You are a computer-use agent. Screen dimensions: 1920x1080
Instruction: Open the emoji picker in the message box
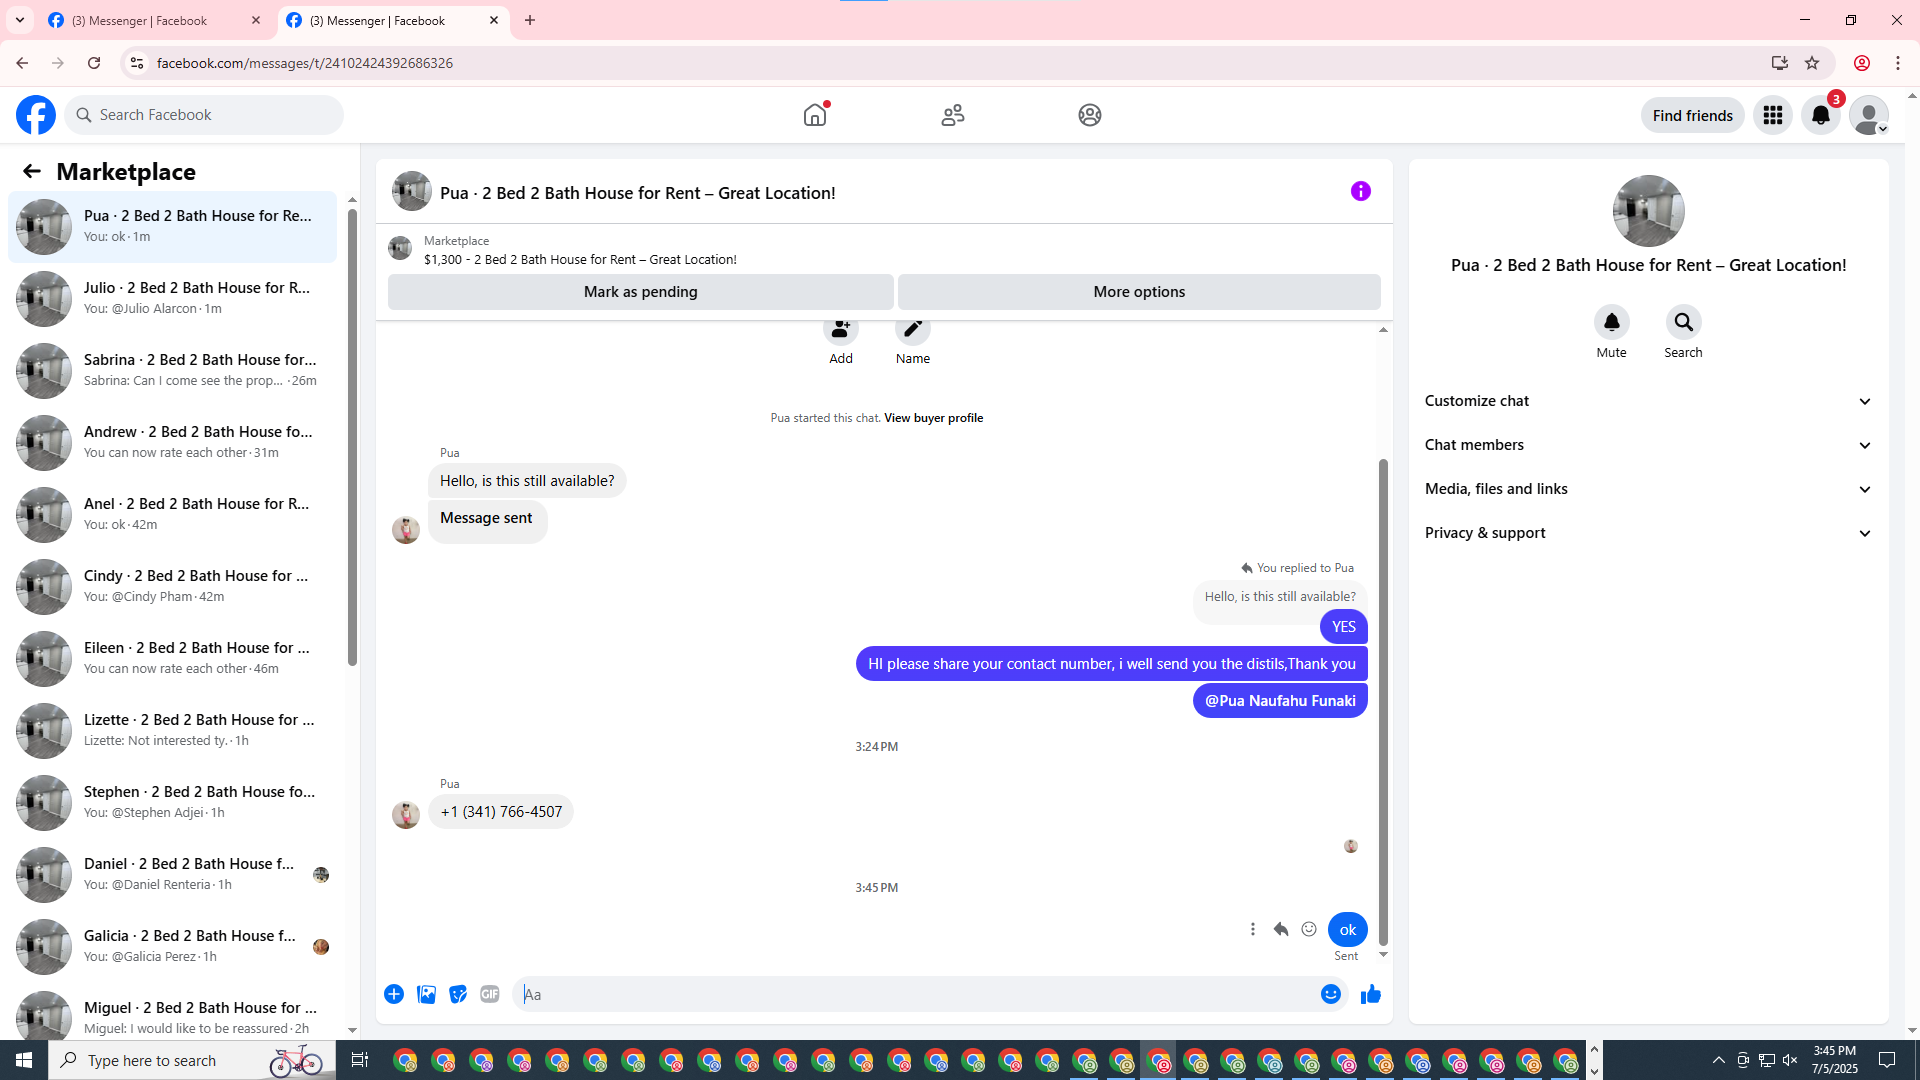coord(1330,994)
